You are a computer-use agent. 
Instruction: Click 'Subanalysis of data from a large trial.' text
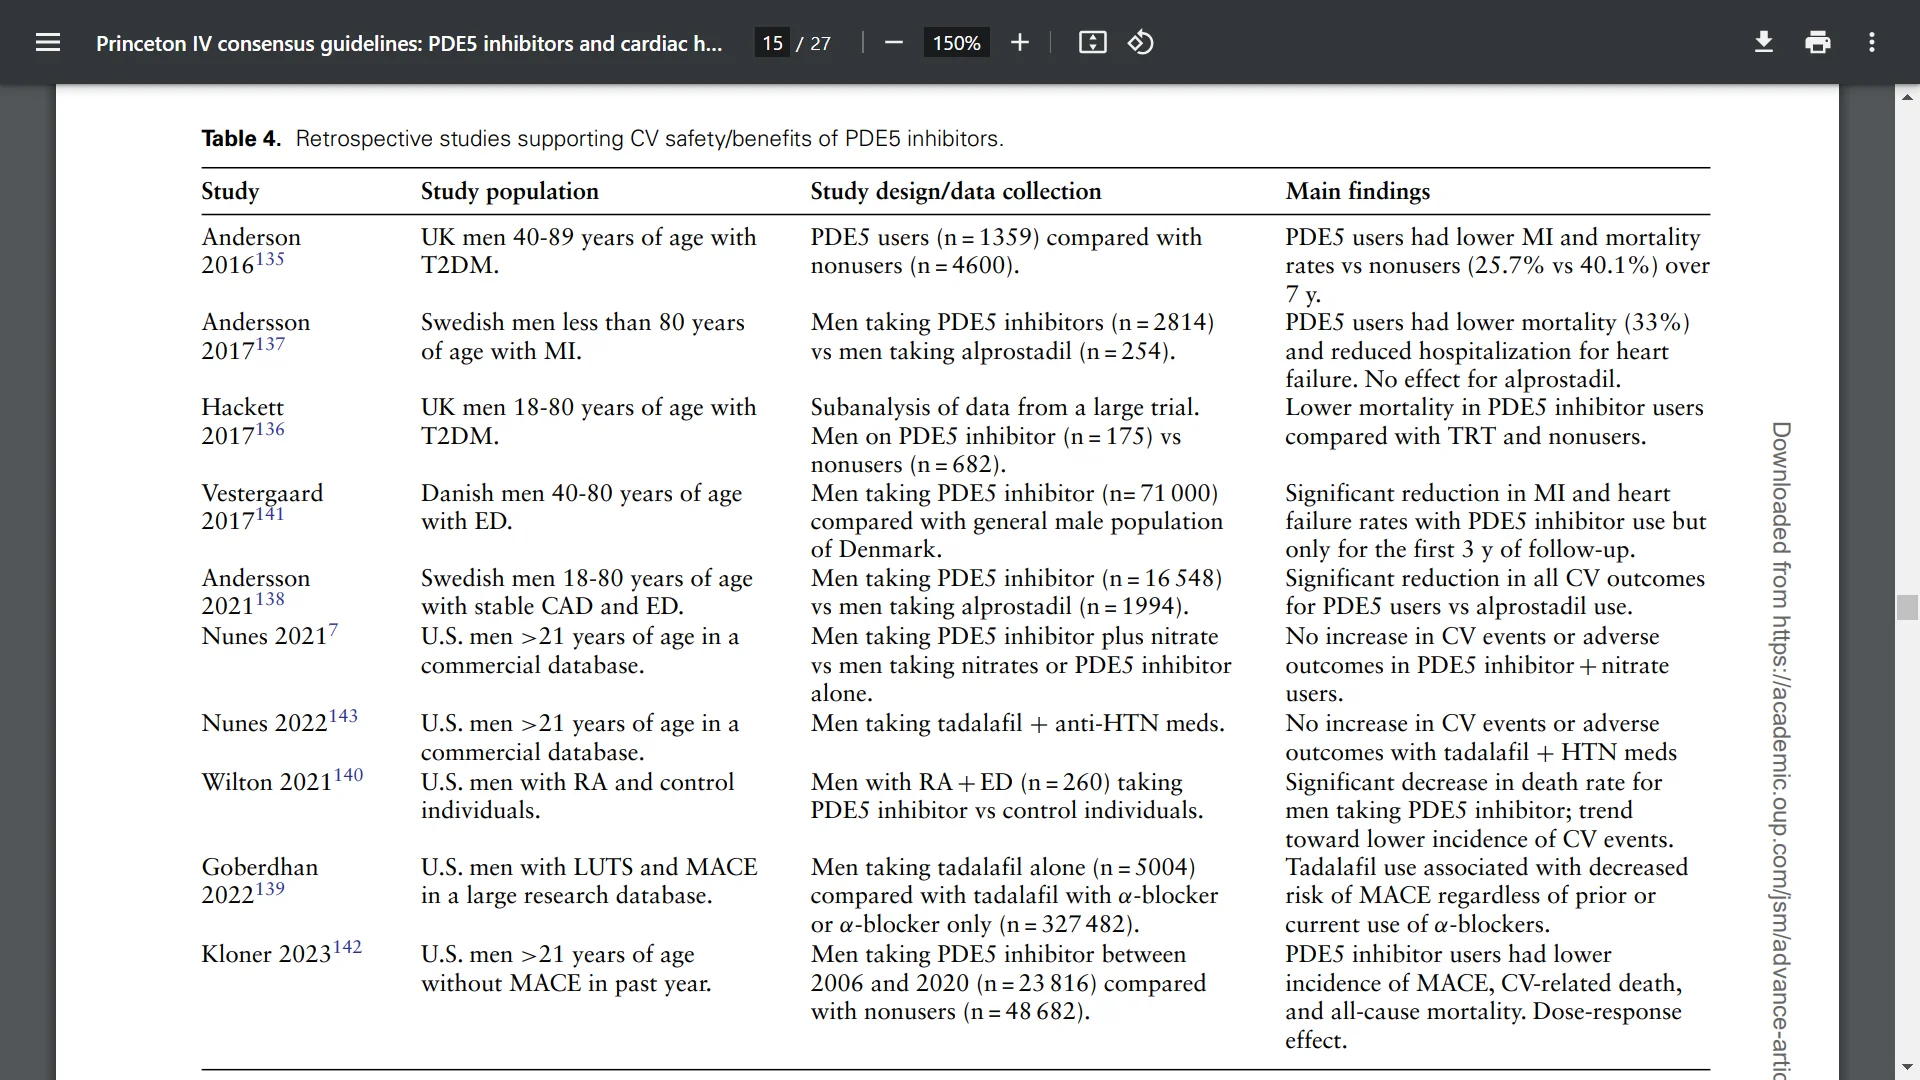[1005, 407]
